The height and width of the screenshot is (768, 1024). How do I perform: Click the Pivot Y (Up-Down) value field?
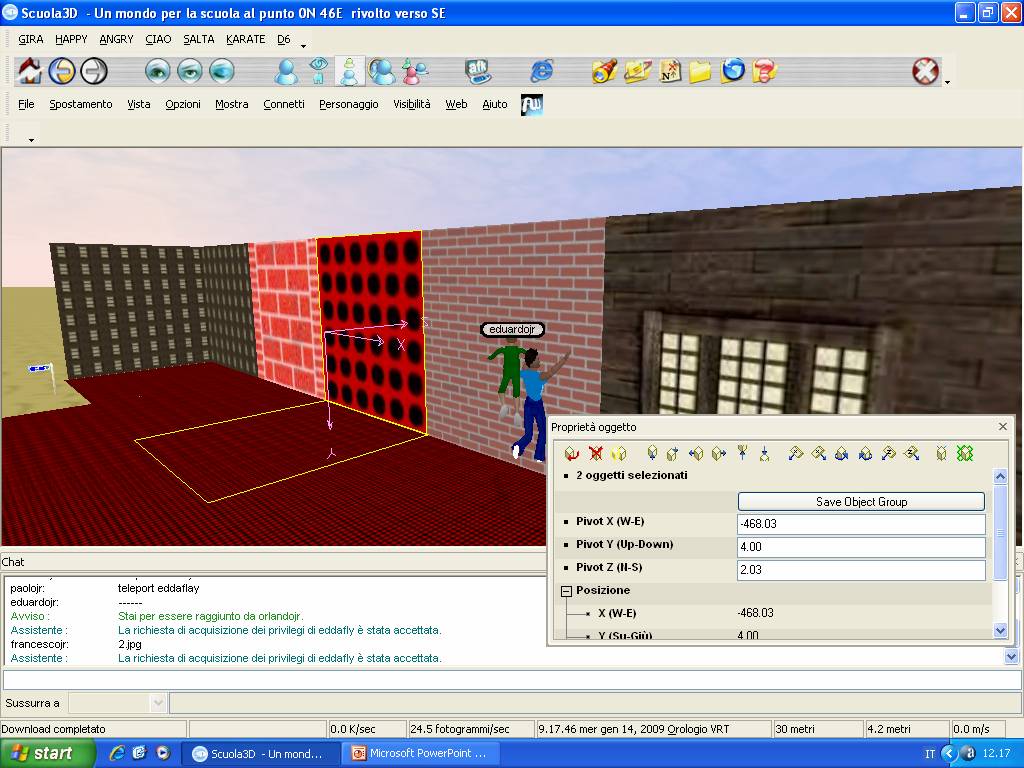tap(861, 547)
